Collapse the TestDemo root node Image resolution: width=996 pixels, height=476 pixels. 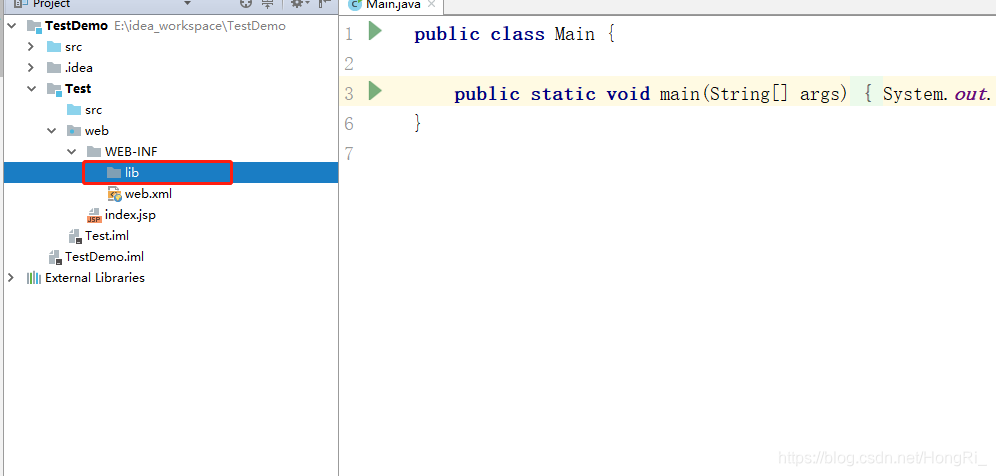point(11,26)
